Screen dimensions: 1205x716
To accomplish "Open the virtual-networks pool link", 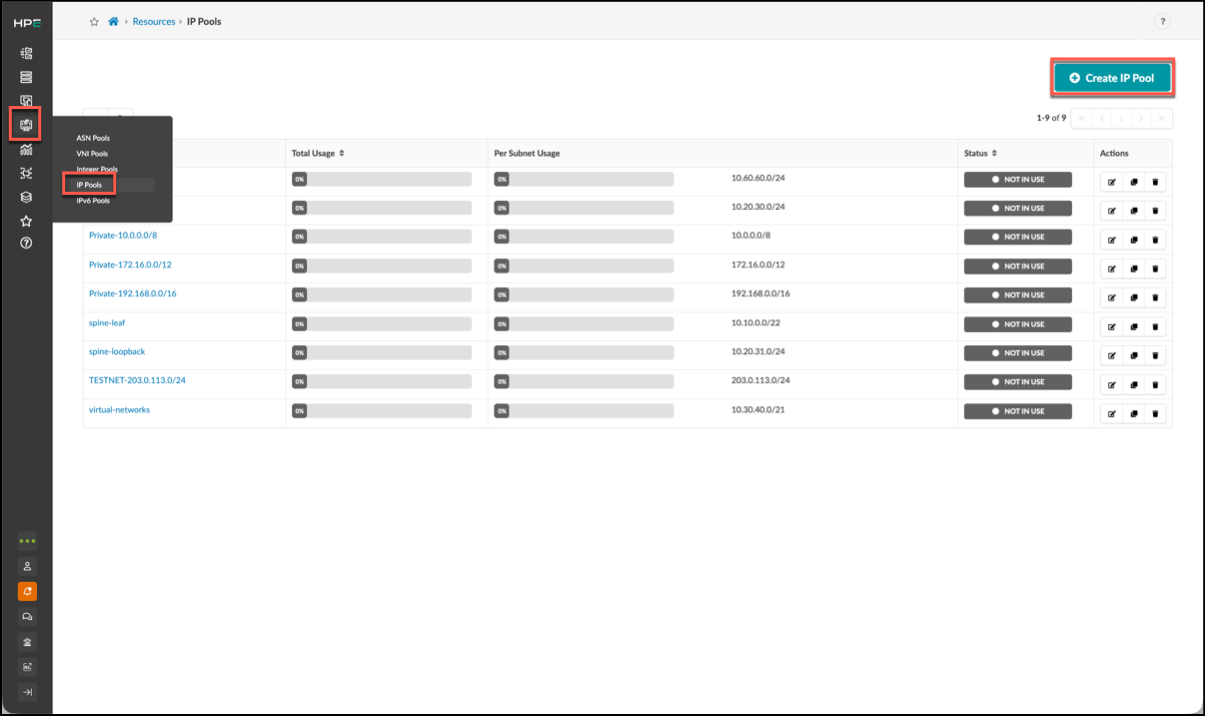I will (x=119, y=410).
